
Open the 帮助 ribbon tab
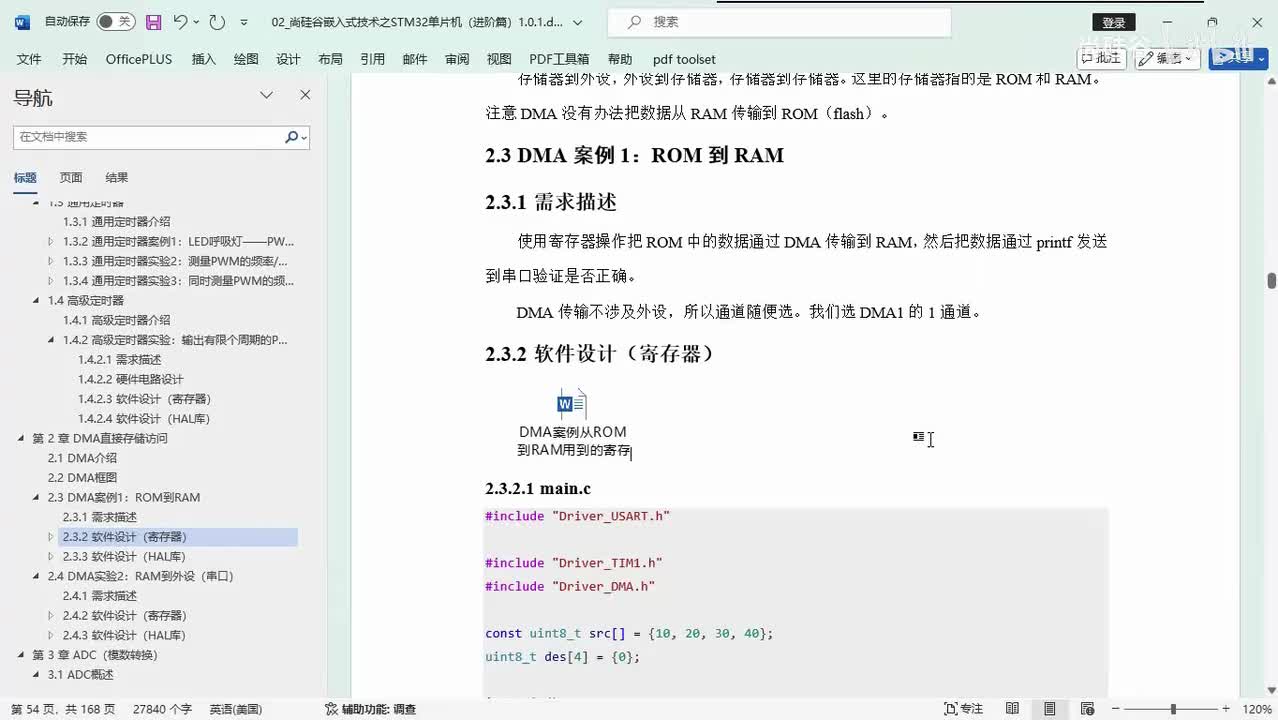click(x=620, y=59)
